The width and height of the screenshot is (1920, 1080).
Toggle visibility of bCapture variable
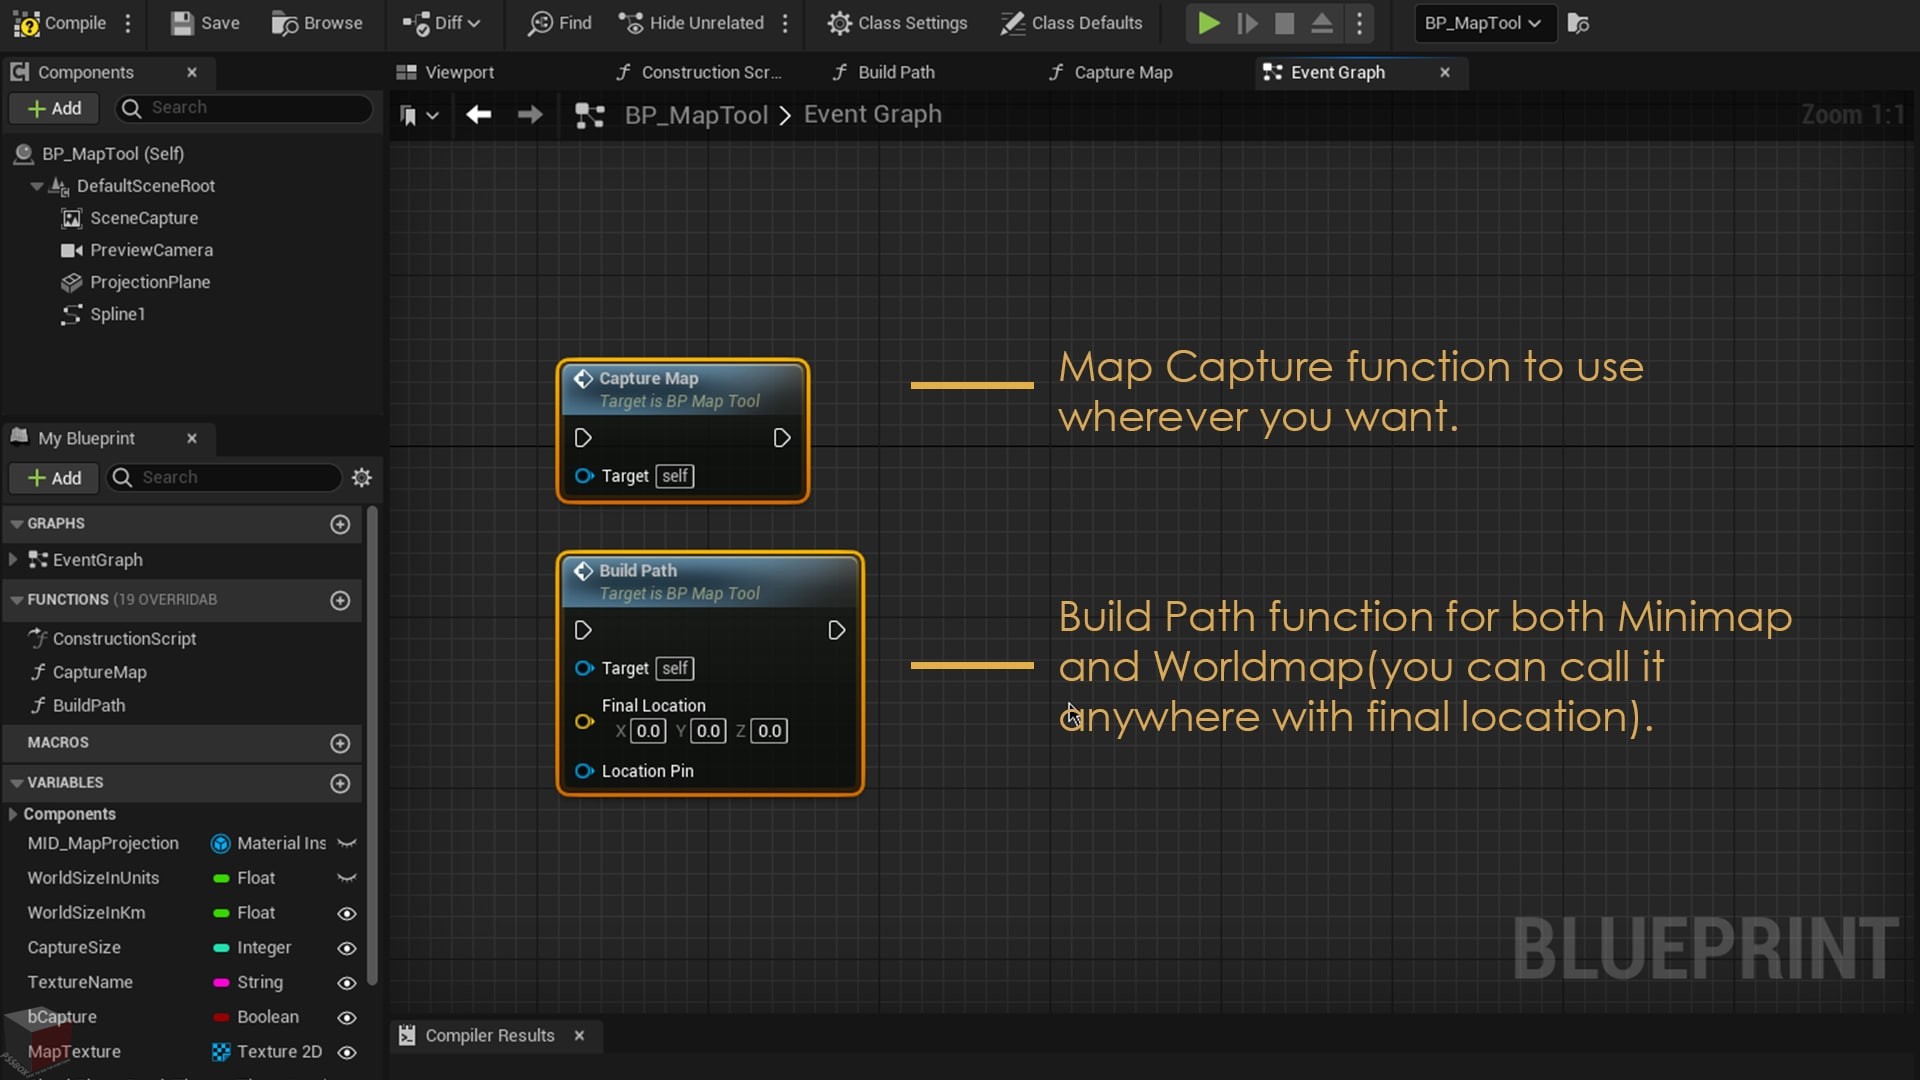pyautogui.click(x=348, y=1015)
